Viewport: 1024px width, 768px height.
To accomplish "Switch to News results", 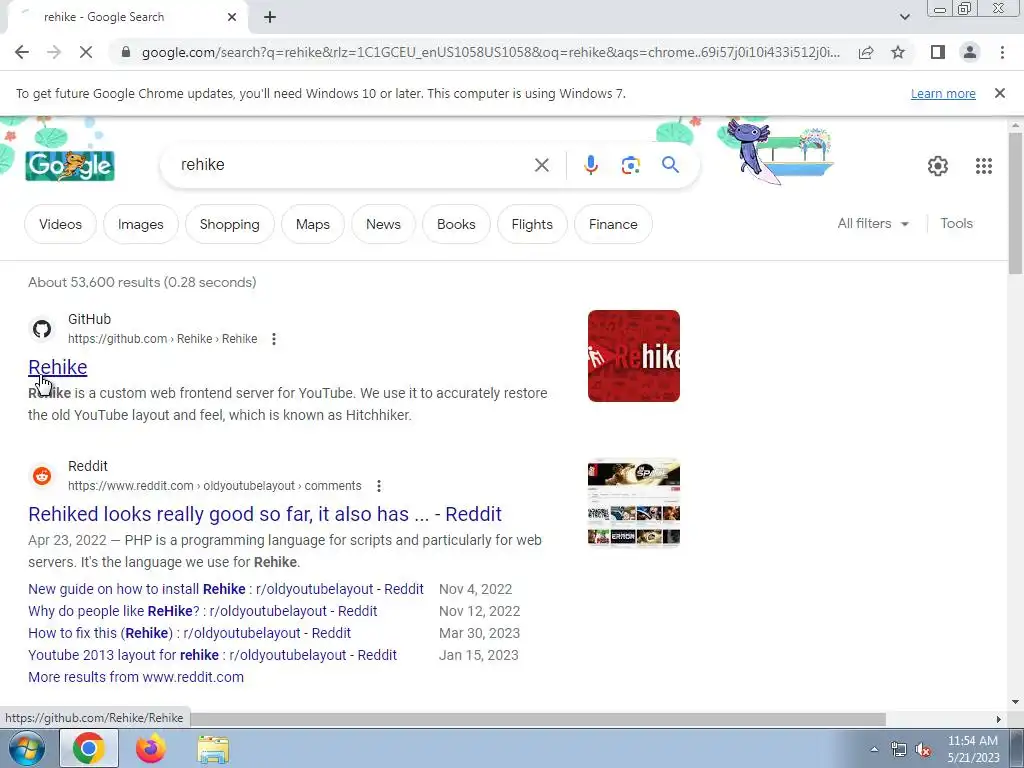I will [383, 224].
